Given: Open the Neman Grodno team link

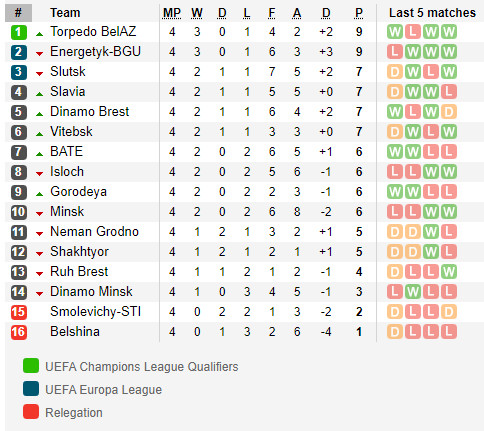Looking at the screenshot, I should 94,232.
